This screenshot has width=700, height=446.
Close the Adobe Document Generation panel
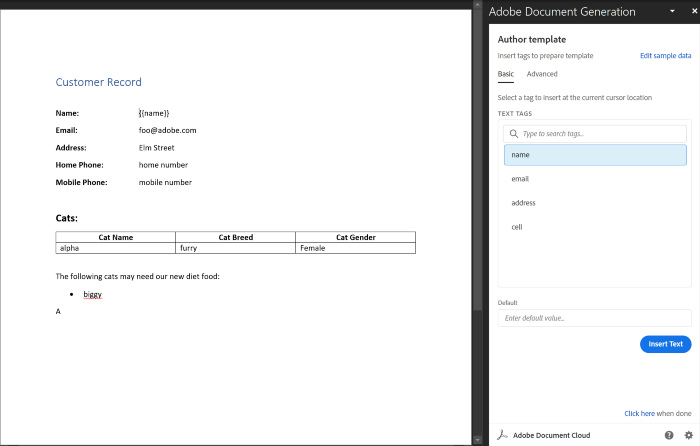coord(688,12)
